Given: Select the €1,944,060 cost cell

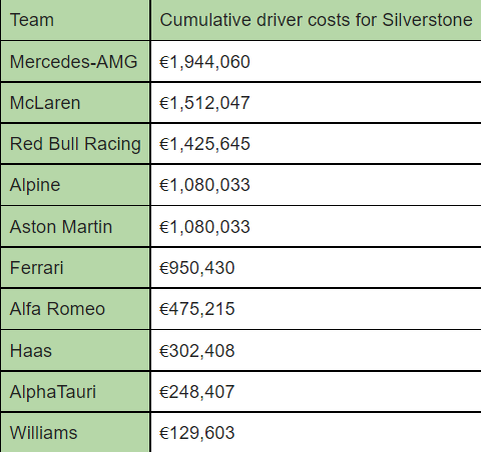Looking at the screenshot, I should click(x=316, y=62).
